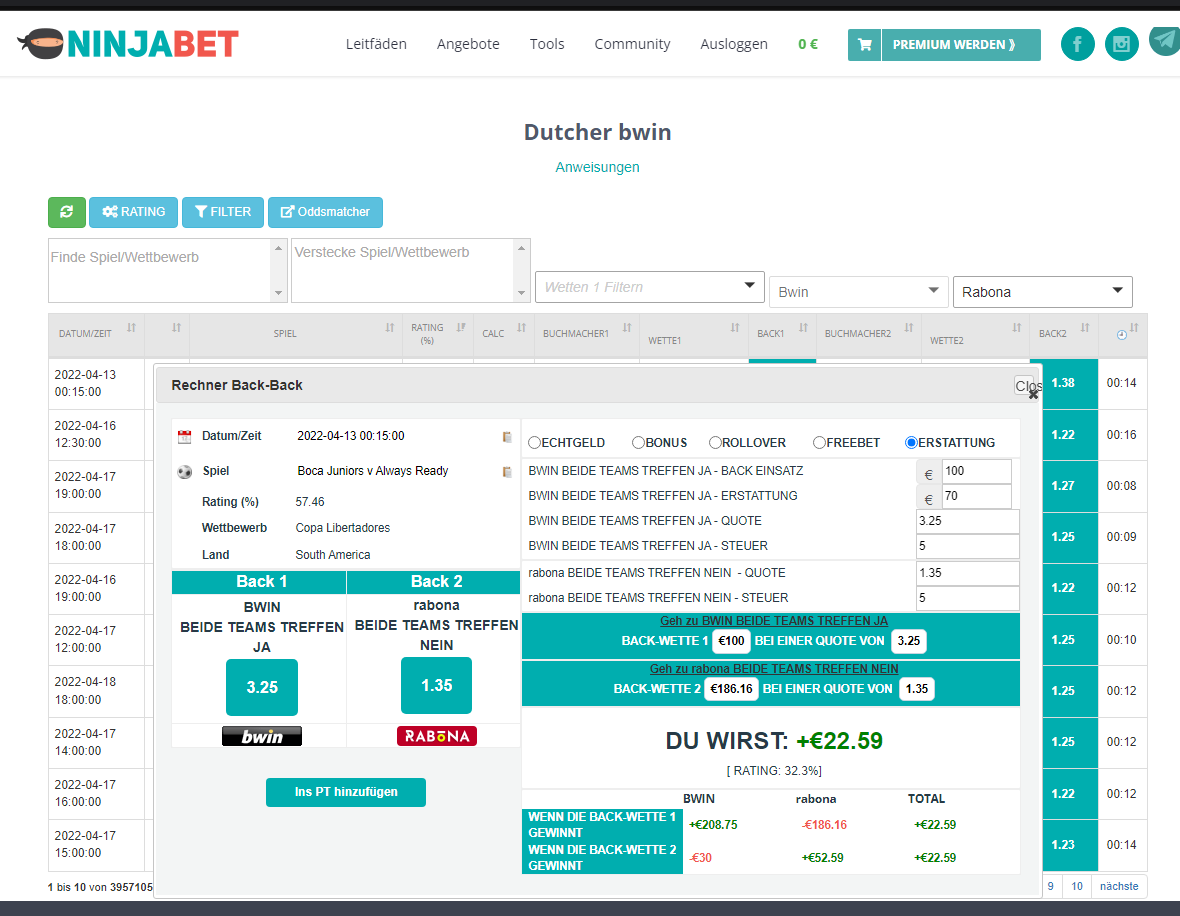The image size is (1180, 916).
Task: Sort by the BACK2 column arrows
Action: coord(1084,327)
